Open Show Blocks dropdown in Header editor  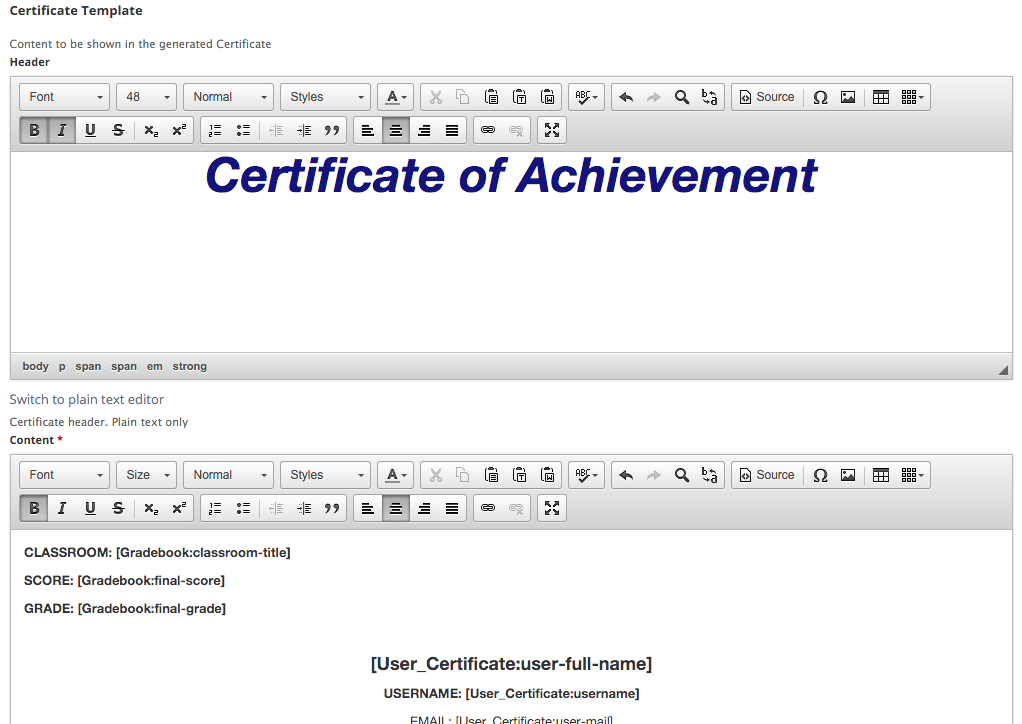[912, 97]
